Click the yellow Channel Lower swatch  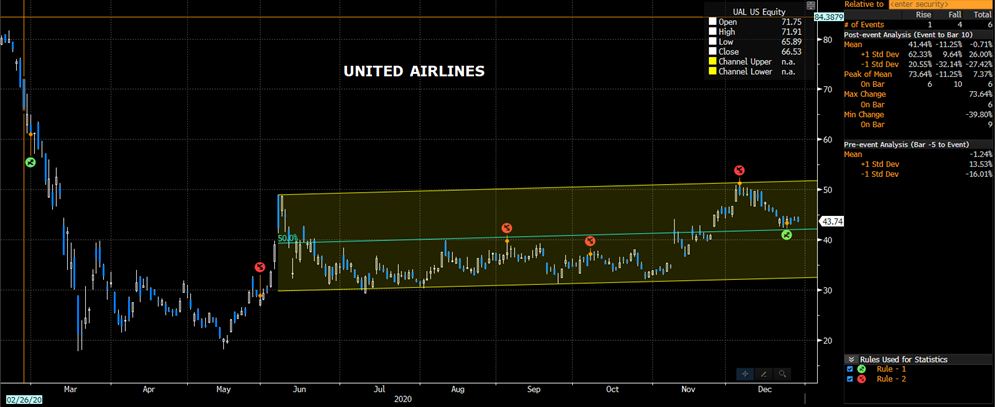[x=713, y=72]
